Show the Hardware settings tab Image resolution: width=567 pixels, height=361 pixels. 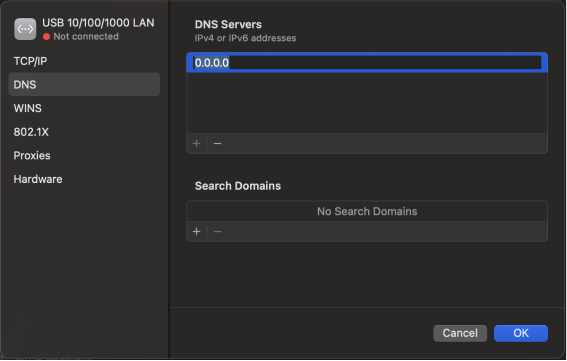coord(84,179)
